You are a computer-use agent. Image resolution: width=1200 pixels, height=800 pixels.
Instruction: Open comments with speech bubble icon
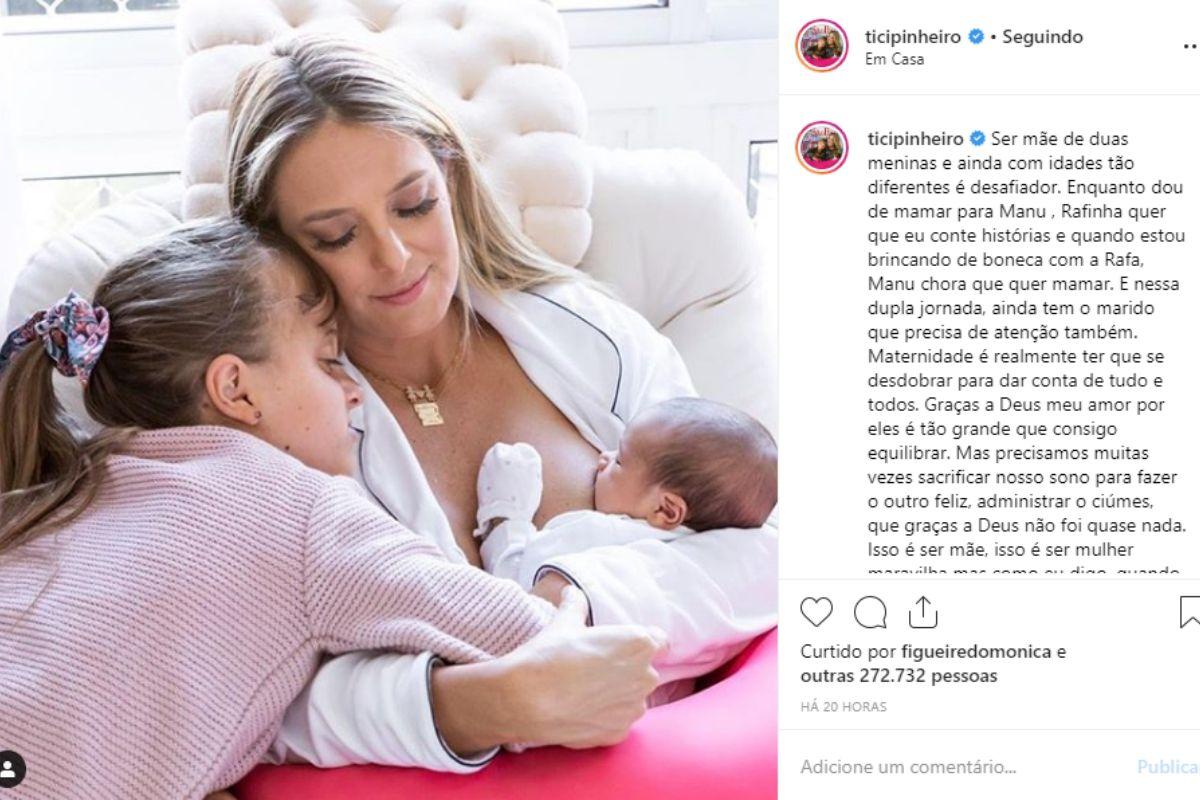[x=870, y=612]
